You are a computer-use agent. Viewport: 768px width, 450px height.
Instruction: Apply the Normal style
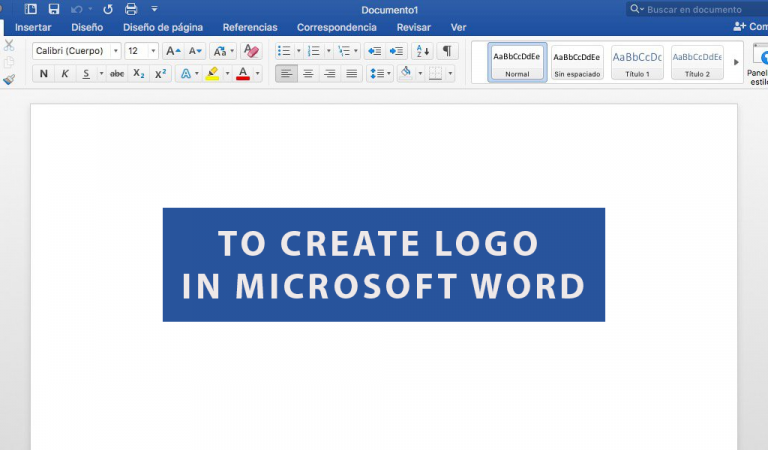[517, 63]
